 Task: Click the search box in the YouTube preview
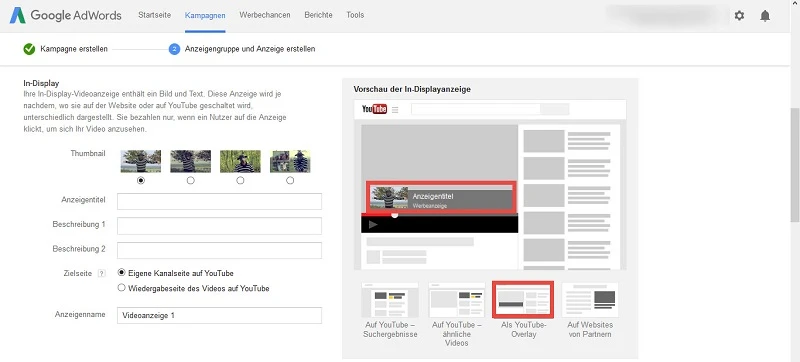476,109
